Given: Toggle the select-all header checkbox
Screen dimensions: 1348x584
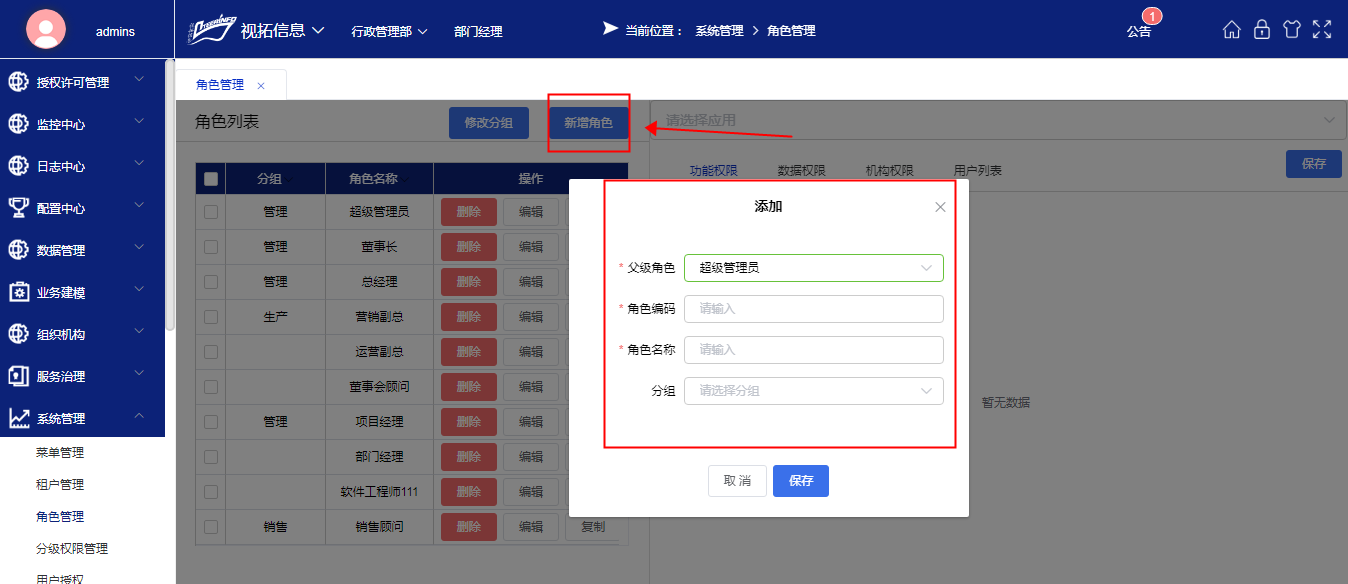Looking at the screenshot, I should tap(211, 179).
